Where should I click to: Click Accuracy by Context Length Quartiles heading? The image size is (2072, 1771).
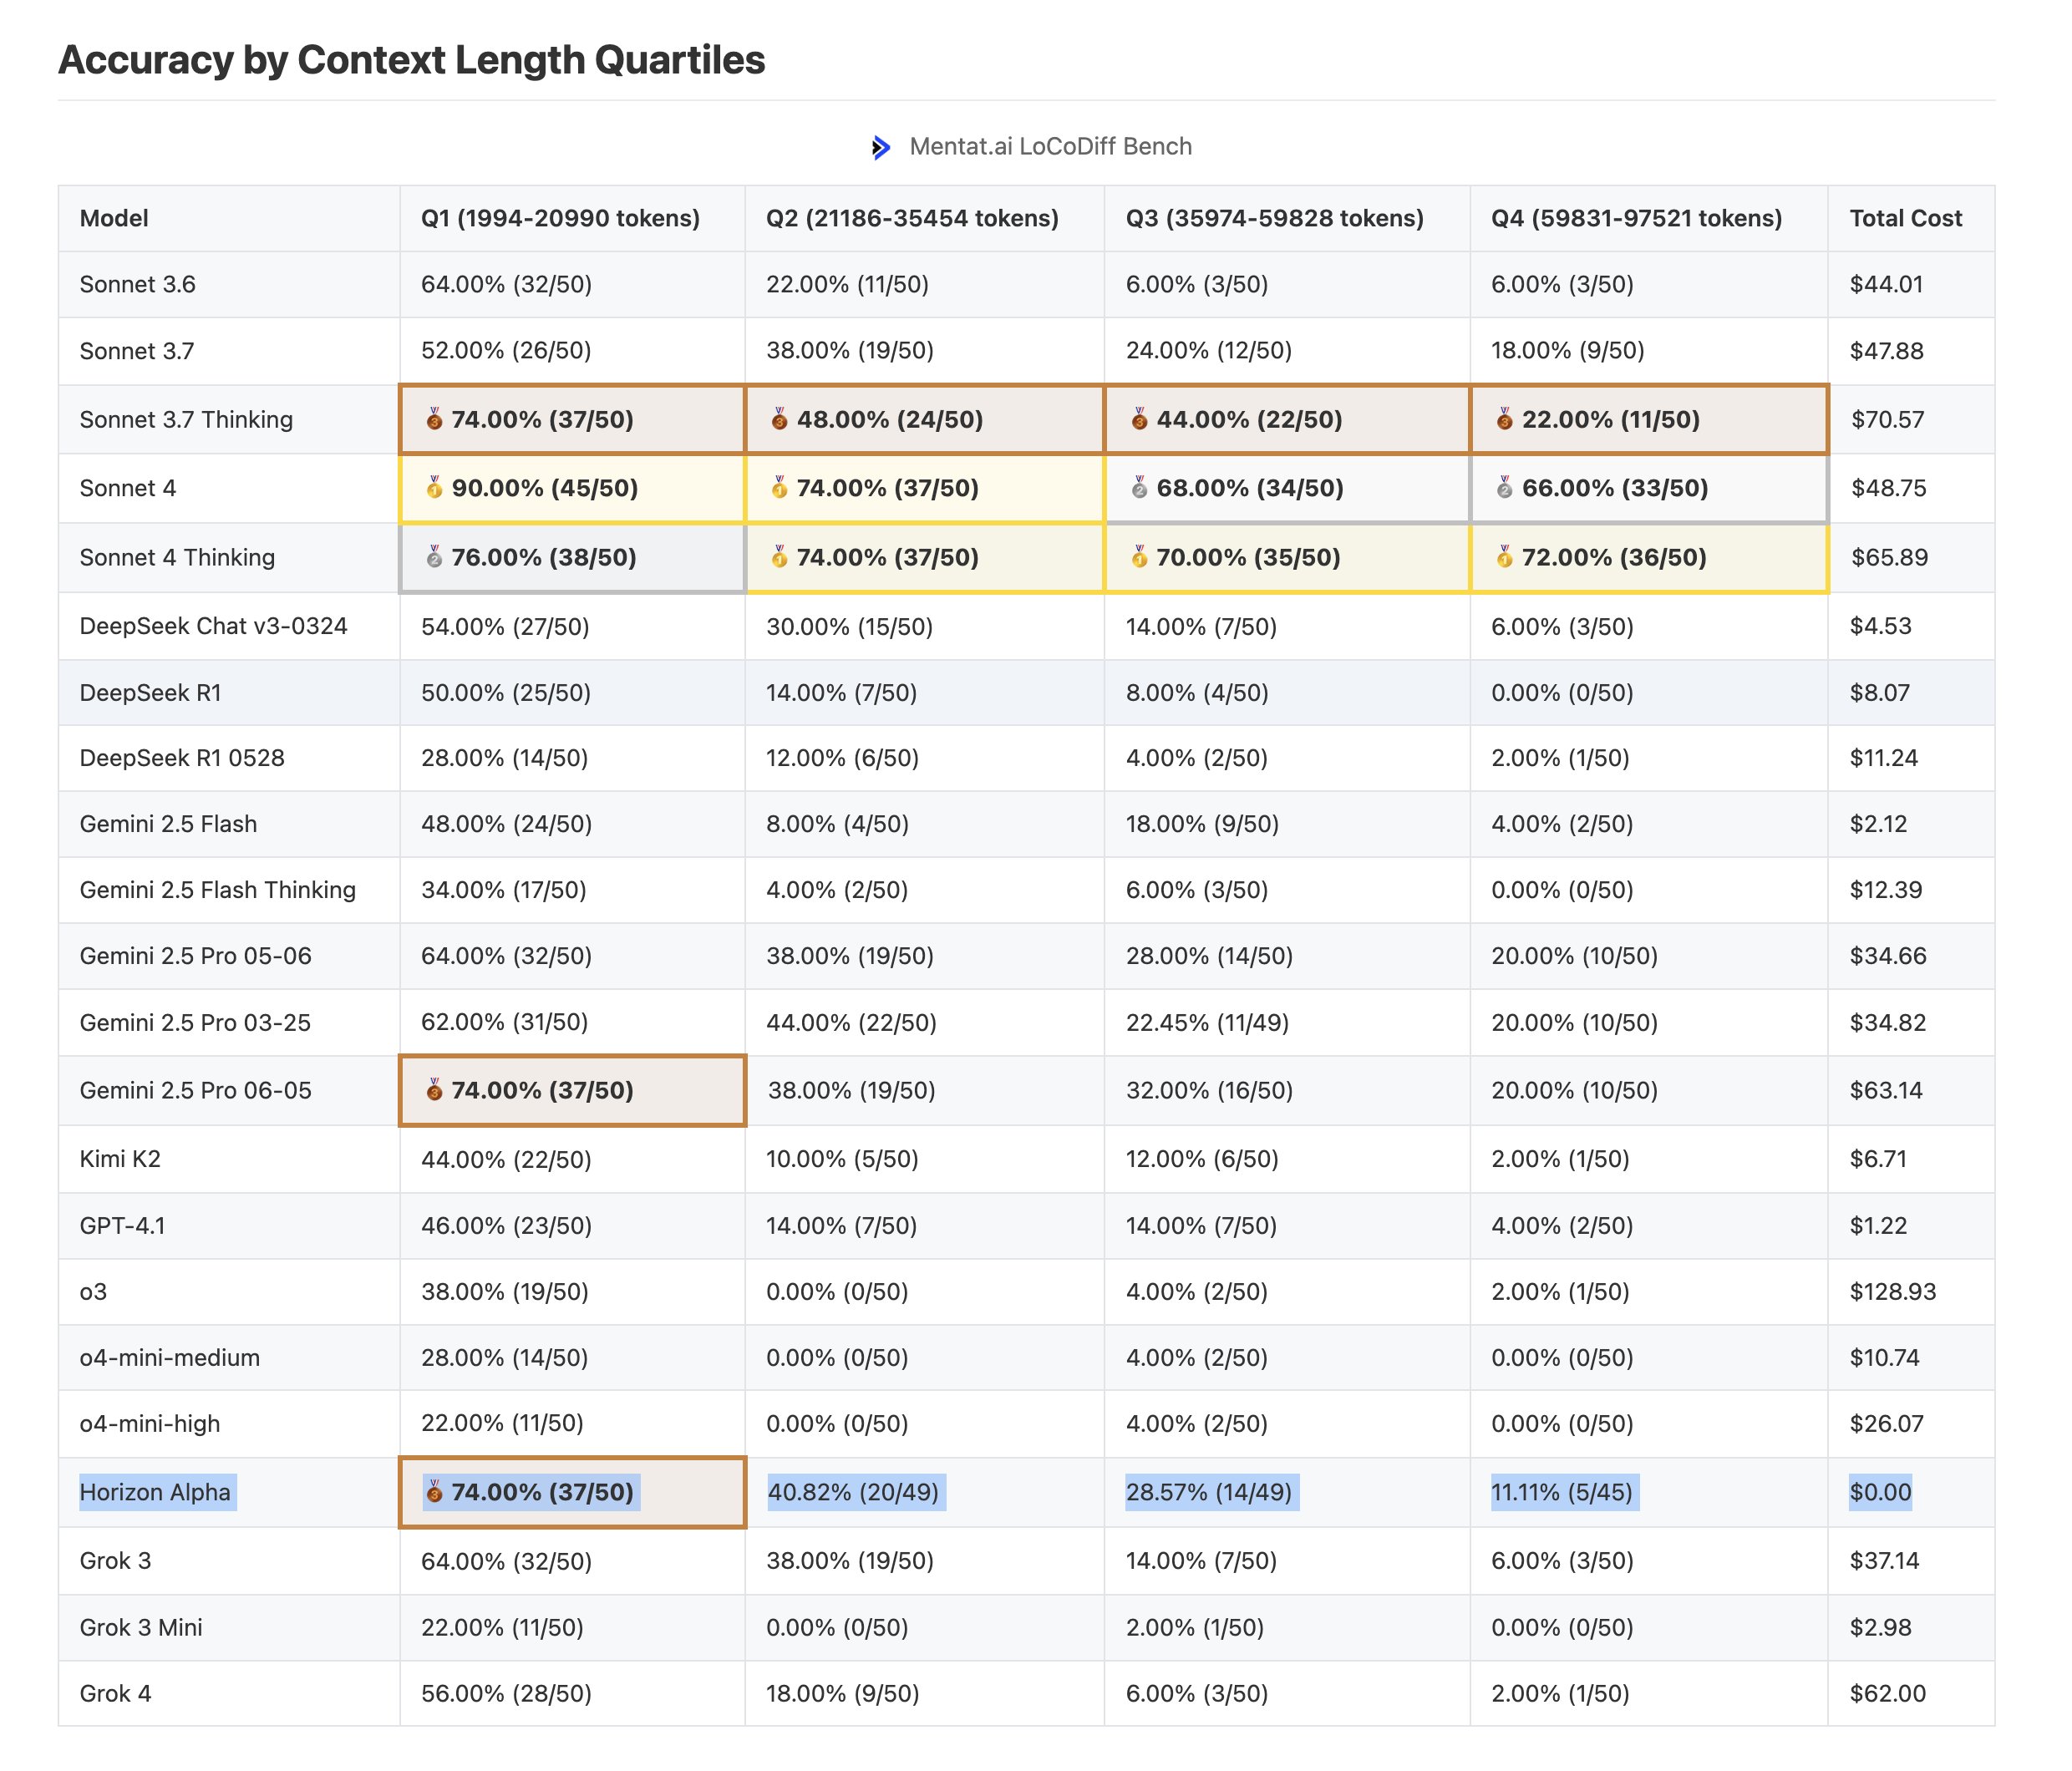coord(411,60)
